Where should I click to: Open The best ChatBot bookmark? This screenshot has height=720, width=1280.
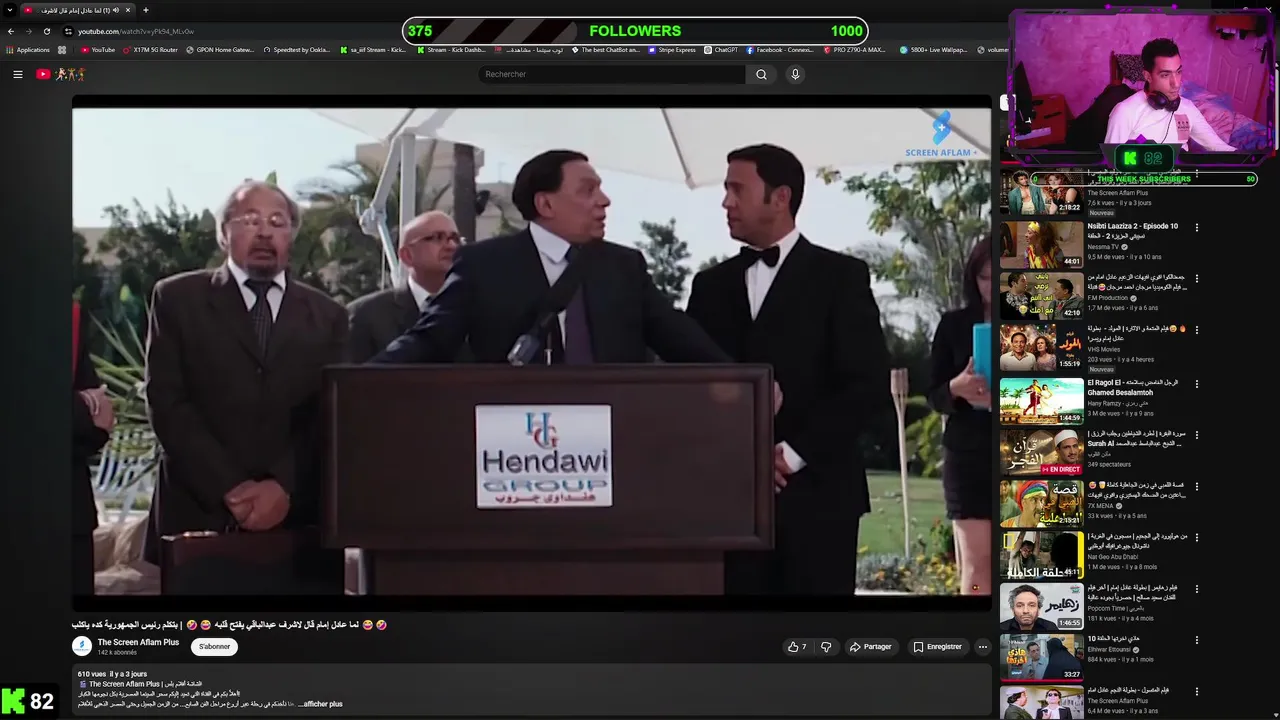[605, 50]
